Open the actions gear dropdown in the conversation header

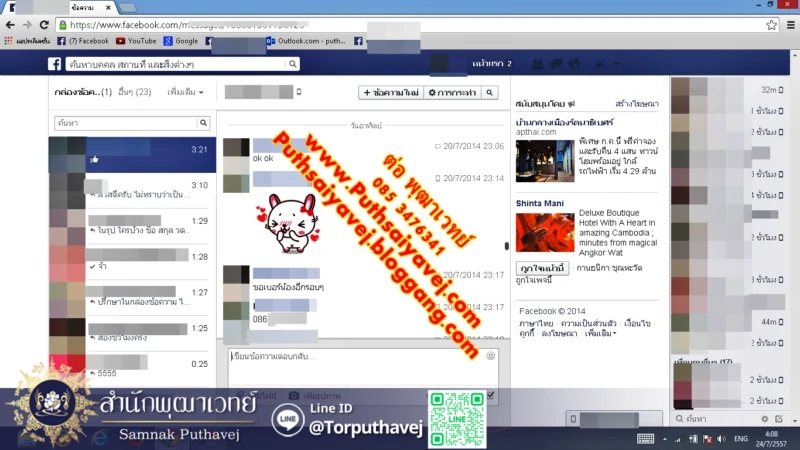pyautogui.click(x=451, y=93)
